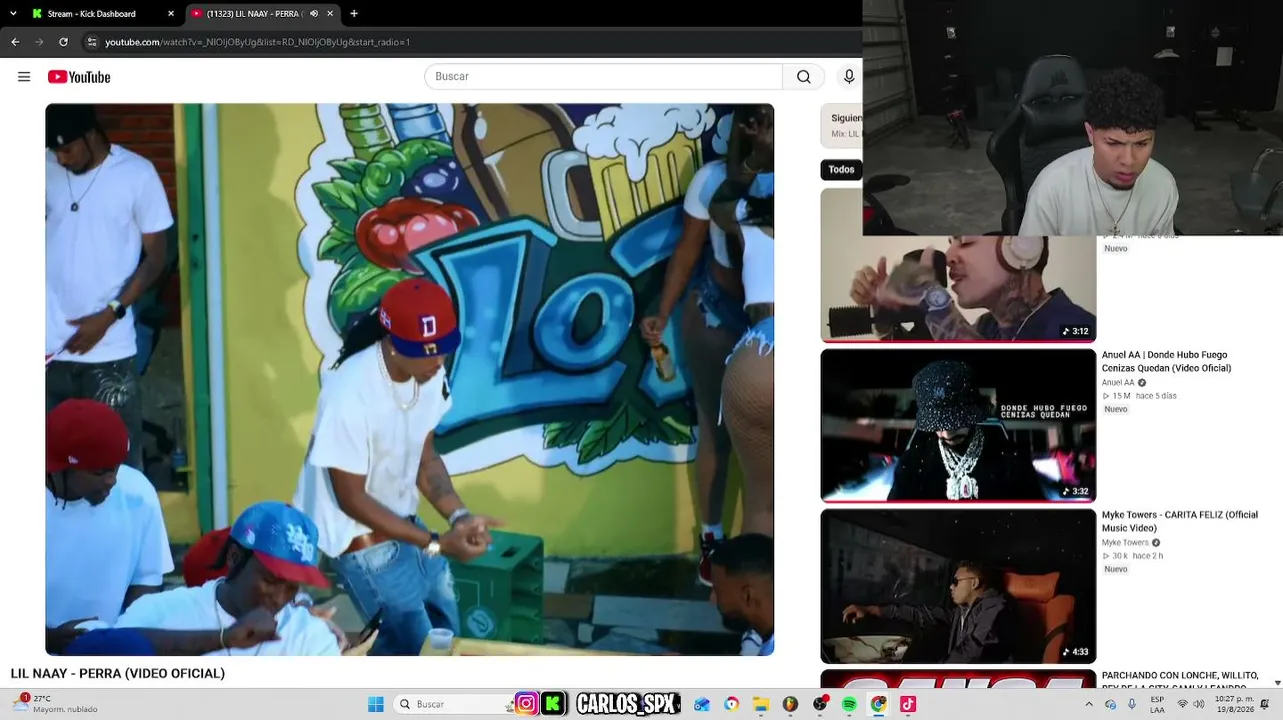The width and height of the screenshot is (1283, 720).
Task: Open the Myke Towers 4:33 video thumbnail
Action: pyautogui.click(x=958, y=586)
